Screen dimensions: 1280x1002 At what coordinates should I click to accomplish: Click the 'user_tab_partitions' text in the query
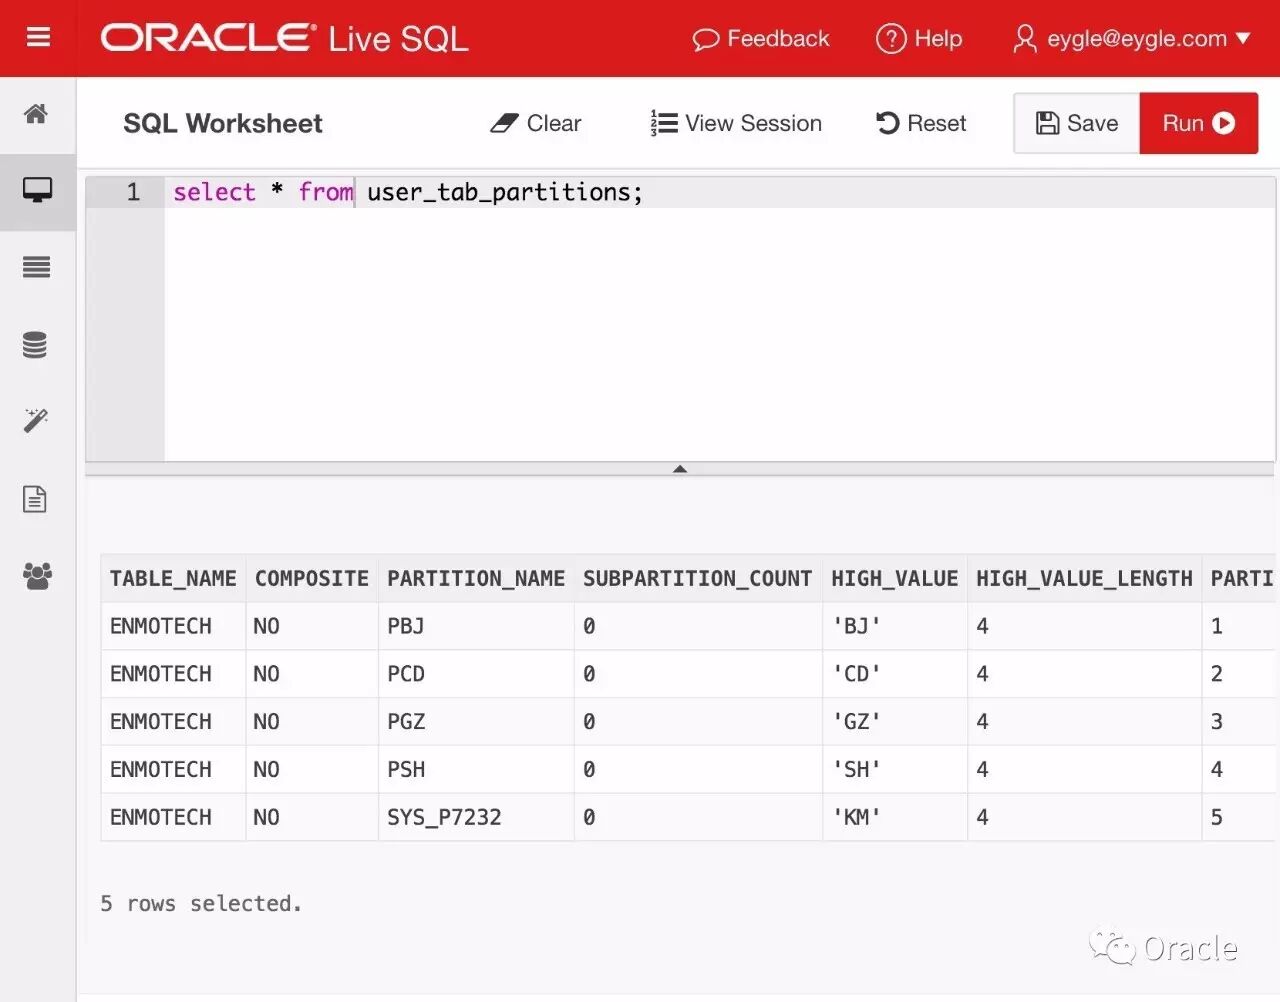pyautogui.click(x=498, y=192)
